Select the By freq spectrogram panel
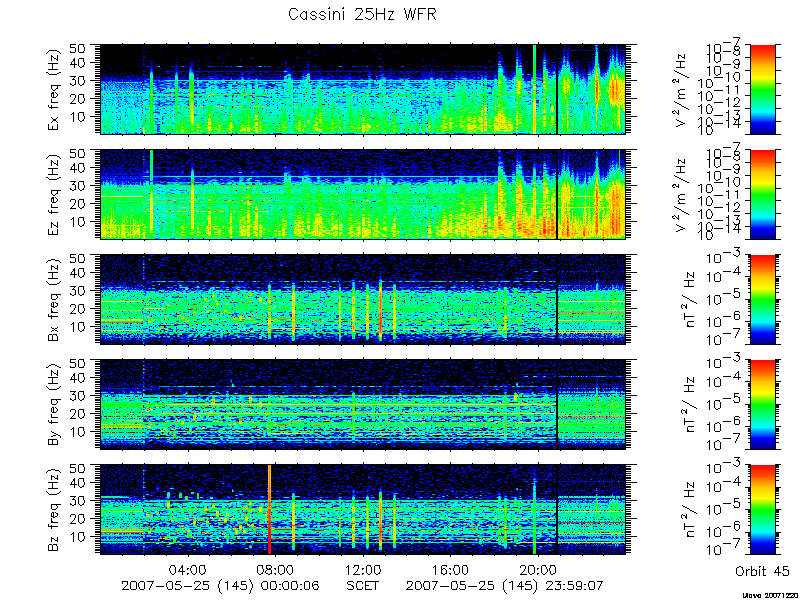 point(362,405)
